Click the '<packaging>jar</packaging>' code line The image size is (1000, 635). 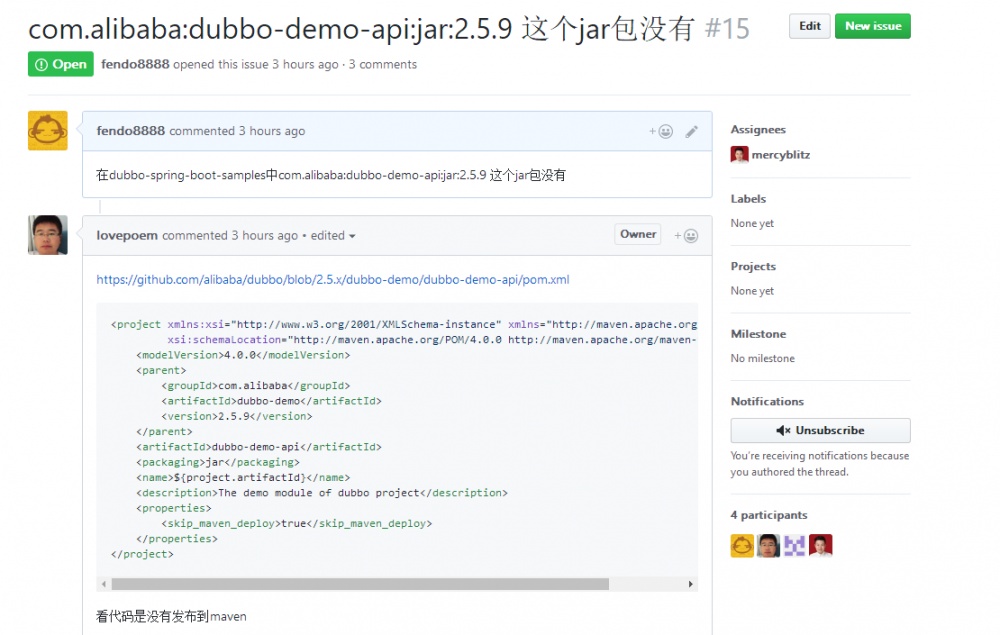[x=217, y=462]
